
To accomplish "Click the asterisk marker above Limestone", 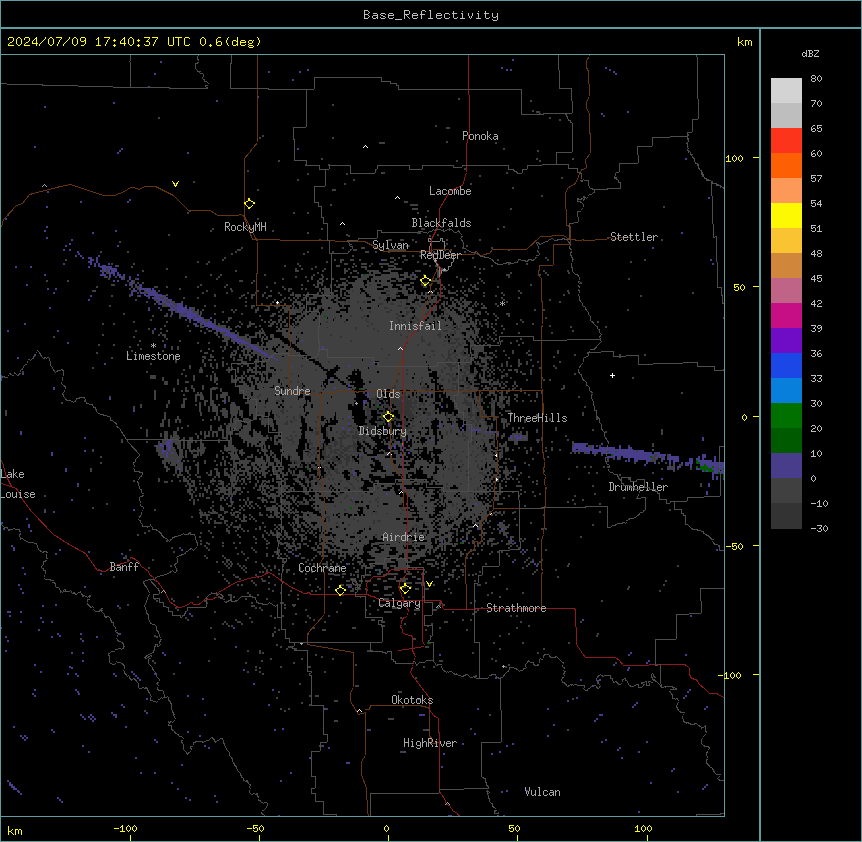I will coord(153,346).
